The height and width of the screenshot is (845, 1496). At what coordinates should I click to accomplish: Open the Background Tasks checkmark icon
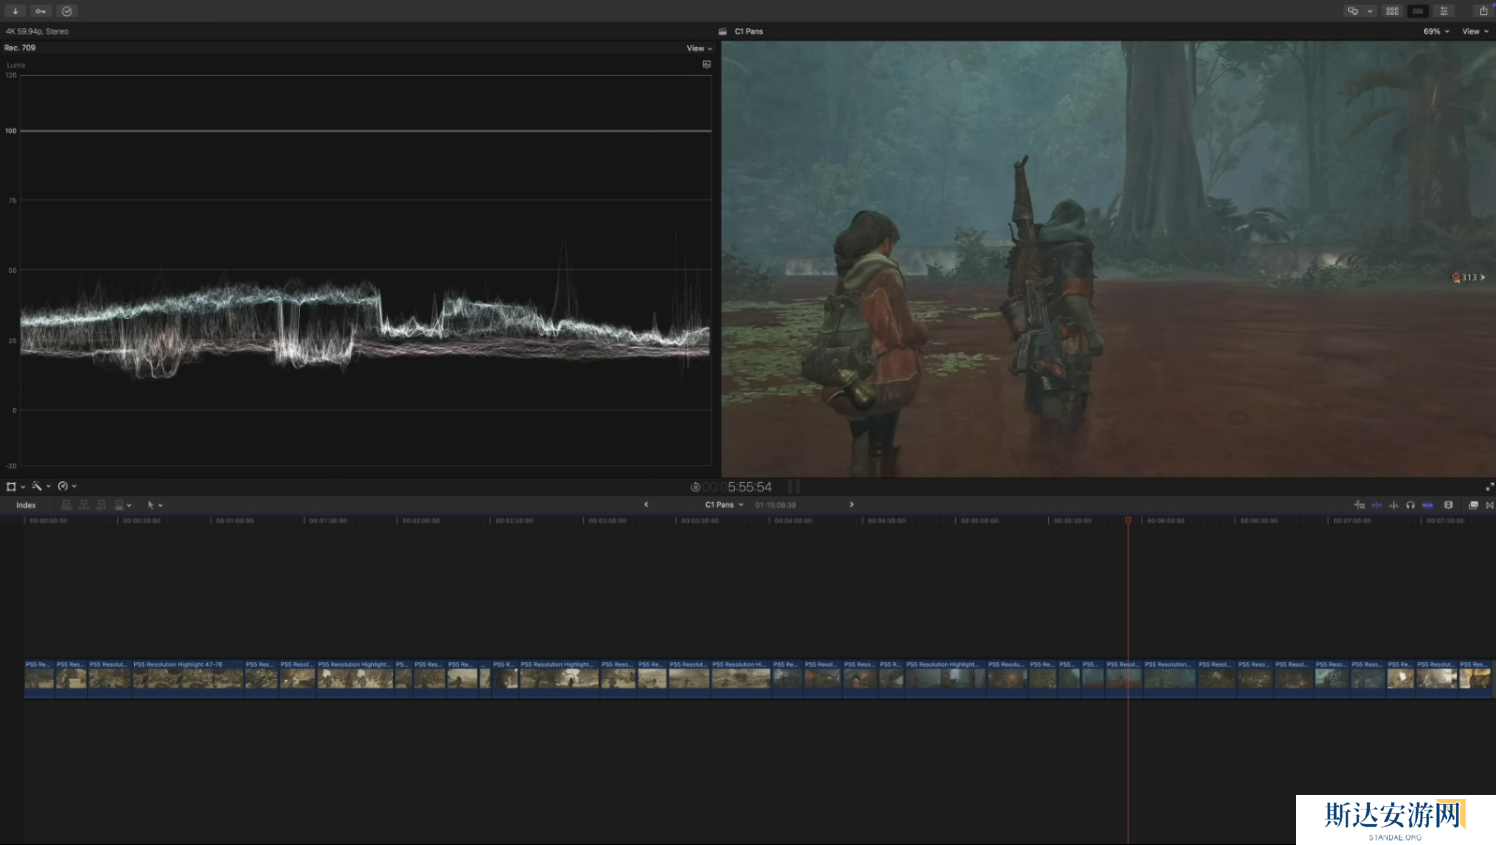click(x=67, y=11)
